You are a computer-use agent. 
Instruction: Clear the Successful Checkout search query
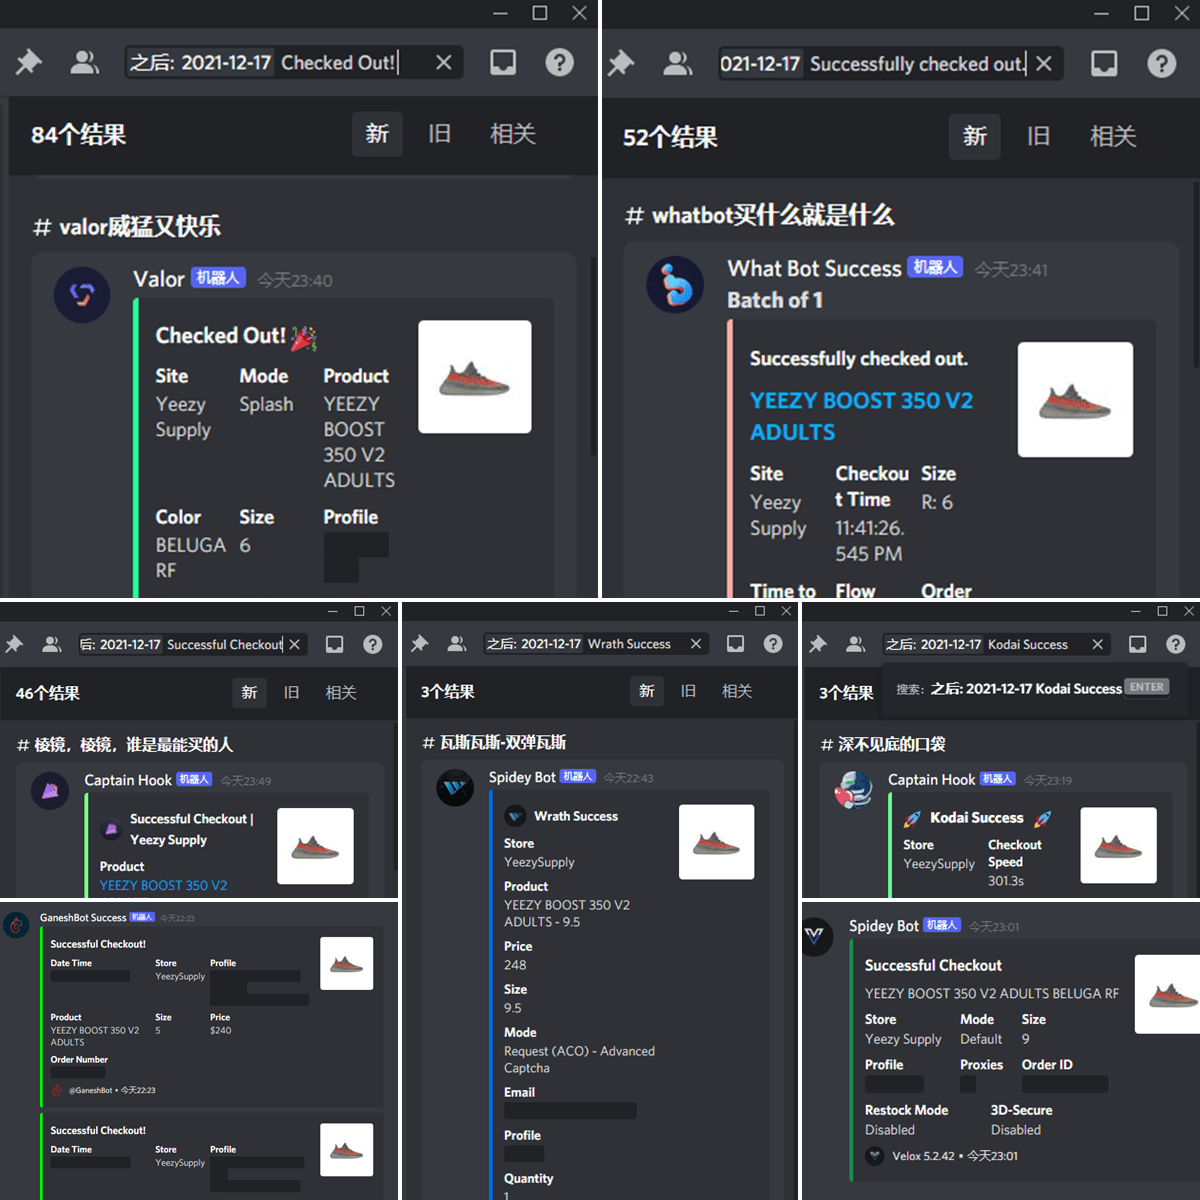pos(294,644)
